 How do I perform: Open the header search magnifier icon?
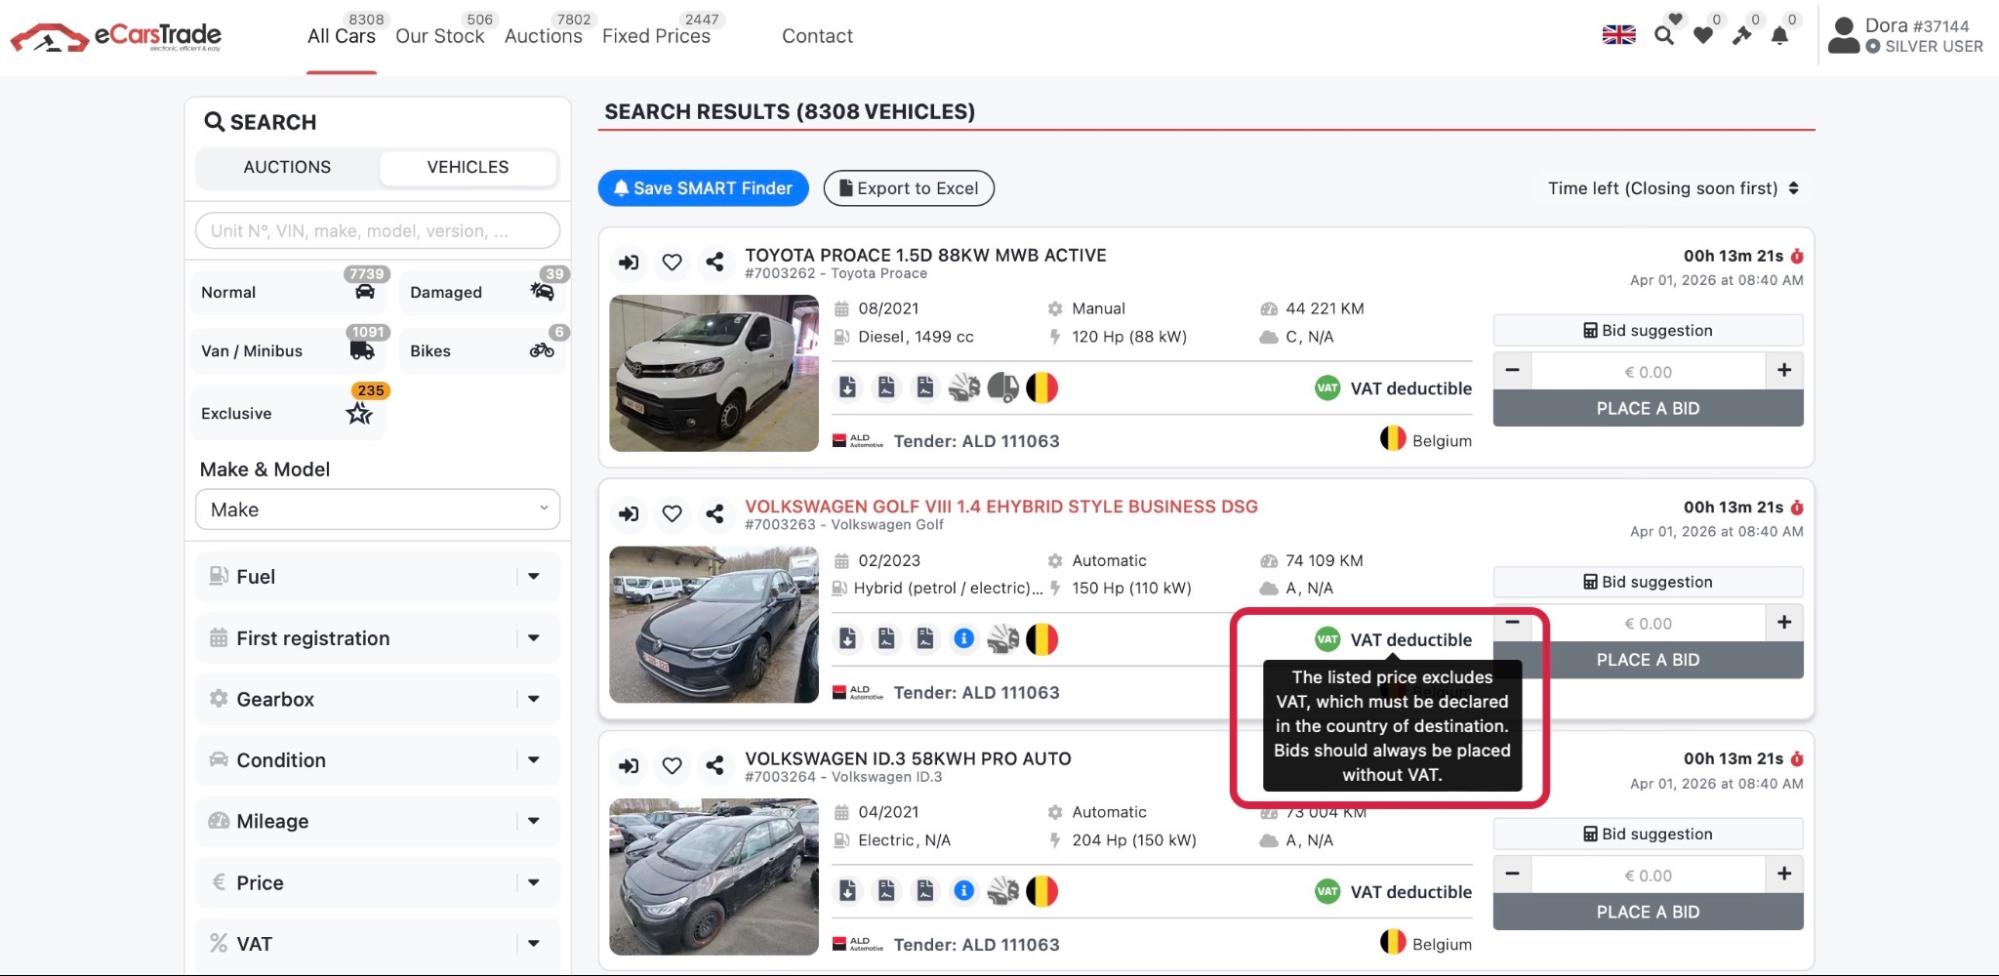pos(1664,36)
